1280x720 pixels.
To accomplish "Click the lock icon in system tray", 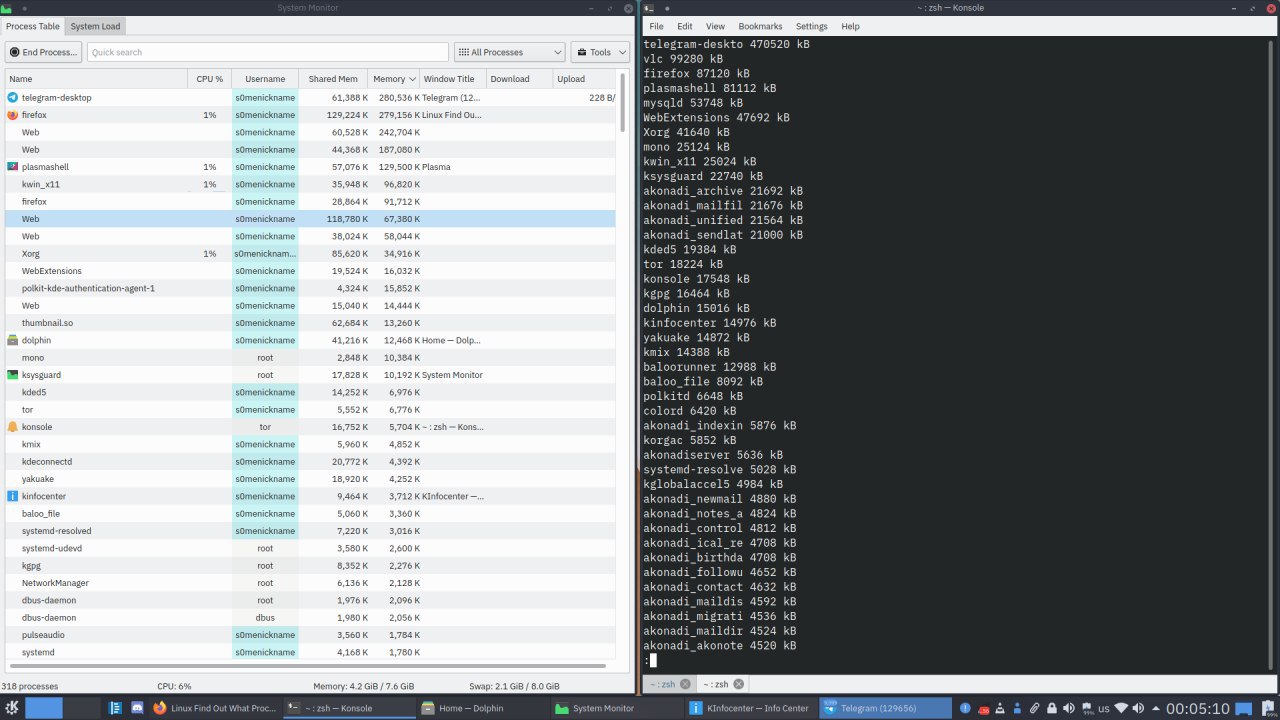I will point(1052,708).
